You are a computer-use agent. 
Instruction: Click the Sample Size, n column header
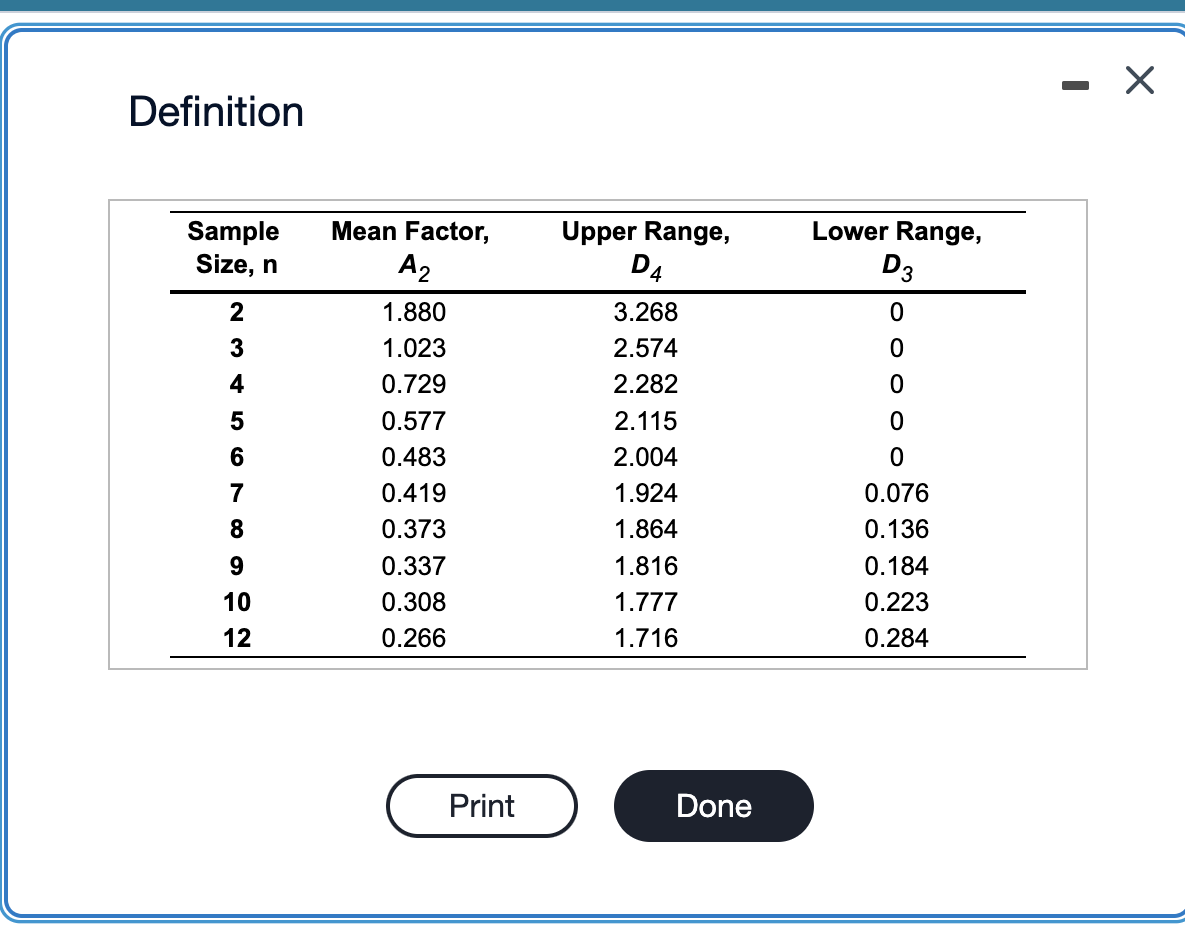click(232, 247)
